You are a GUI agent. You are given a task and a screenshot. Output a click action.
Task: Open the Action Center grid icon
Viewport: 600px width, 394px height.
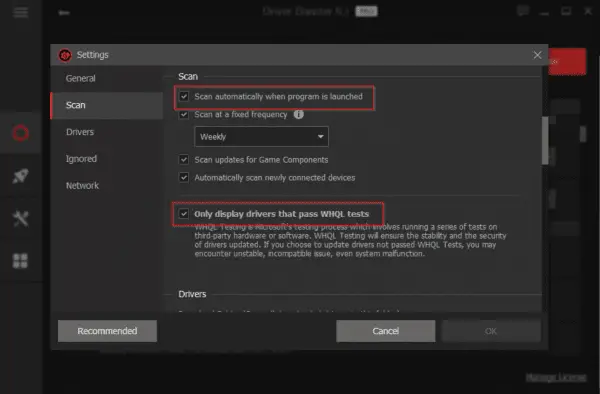[21, 261]
